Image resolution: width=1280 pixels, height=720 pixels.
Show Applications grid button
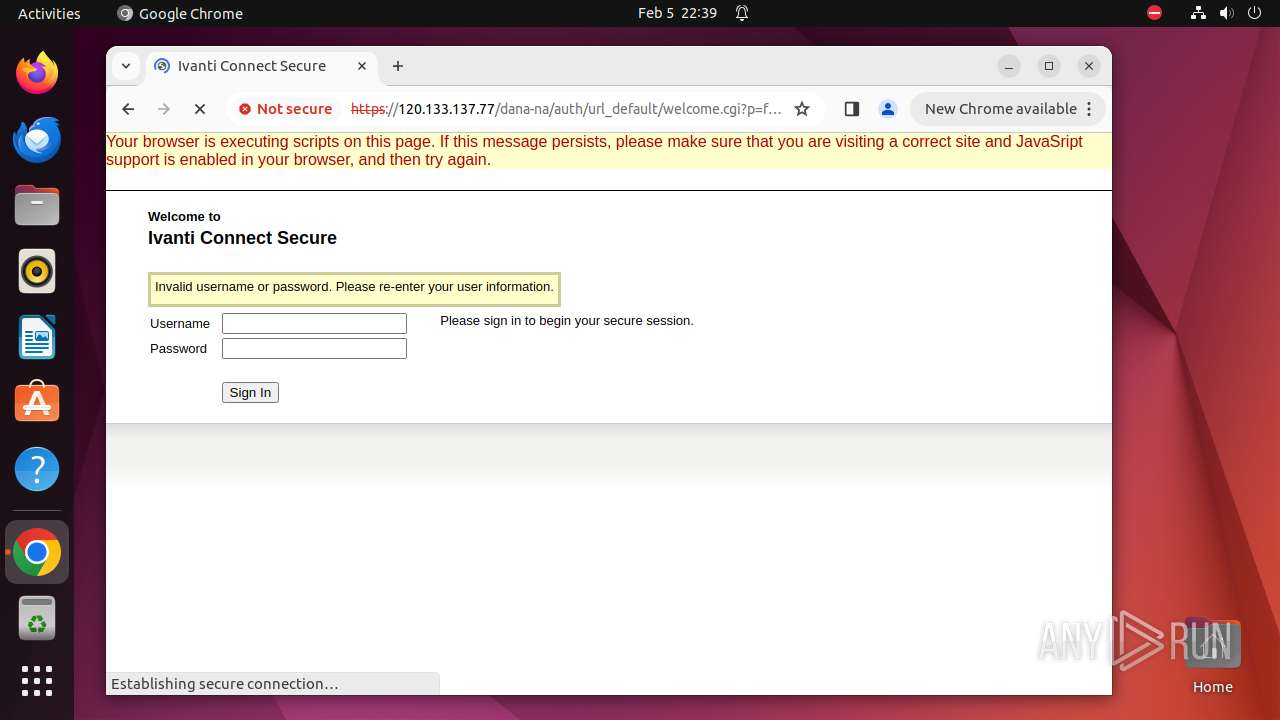[x=37, y=681]
